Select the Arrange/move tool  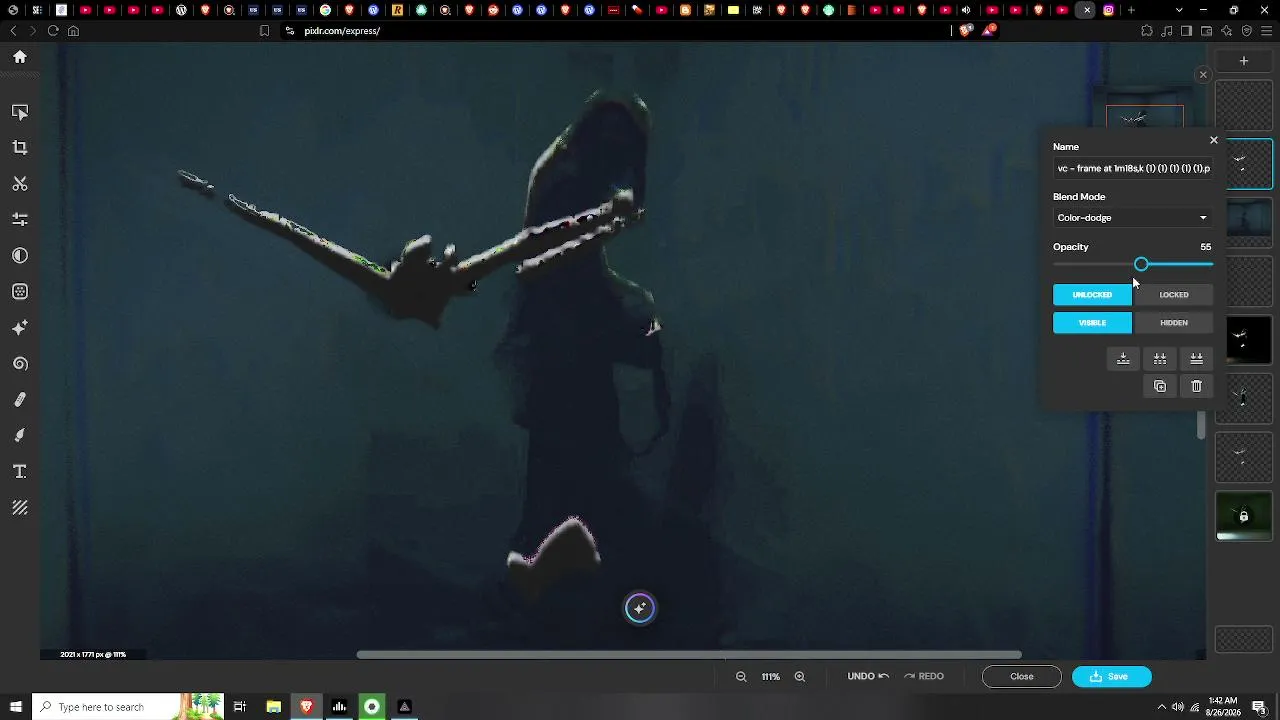20,112
